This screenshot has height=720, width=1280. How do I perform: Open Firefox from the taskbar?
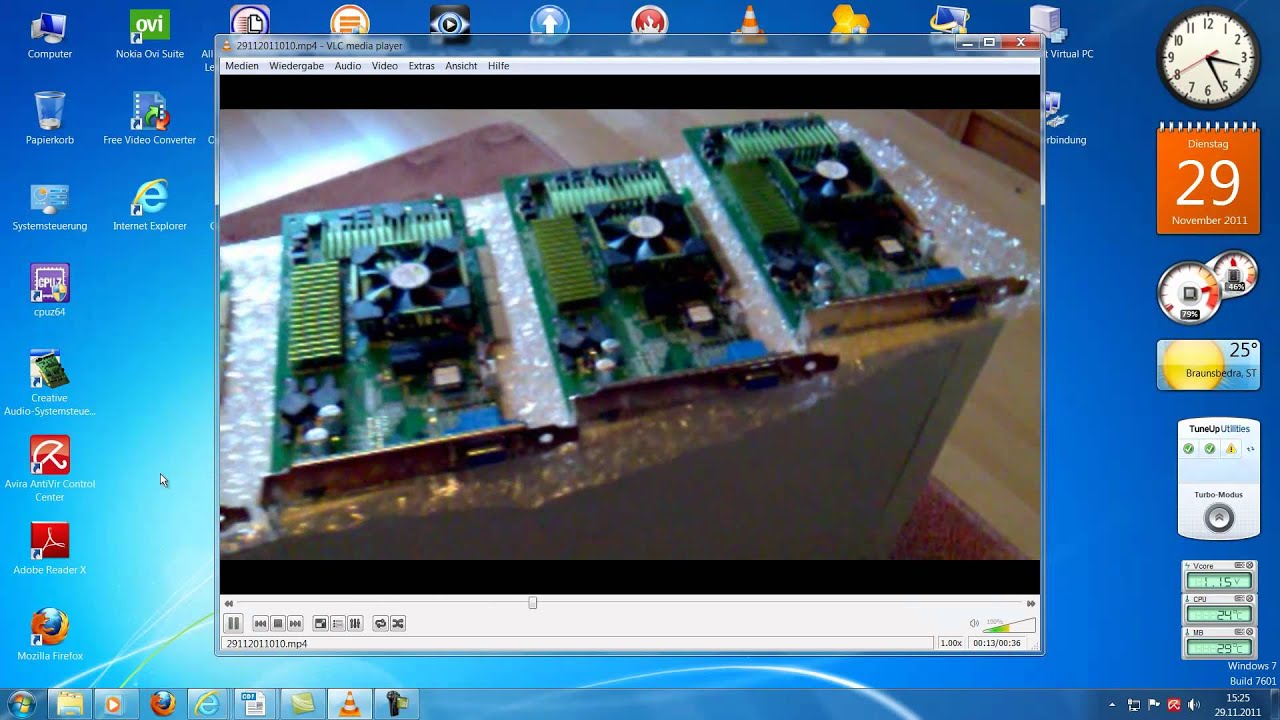(x=162, y=704)
